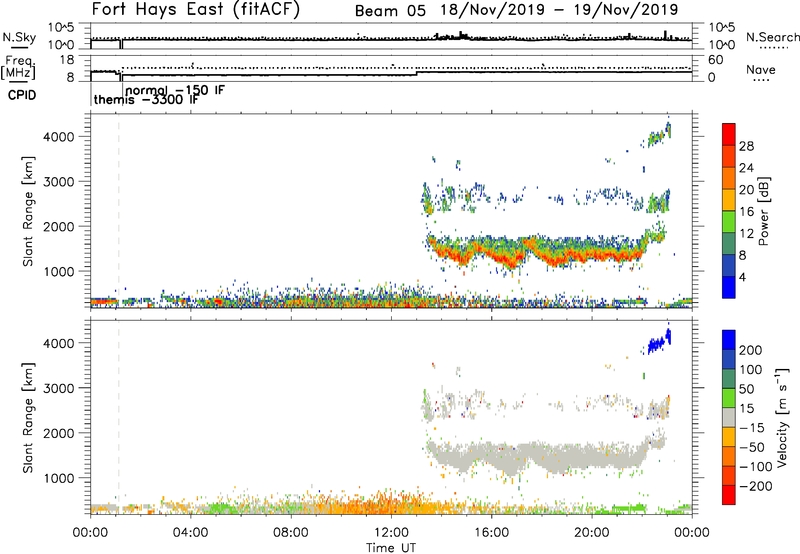Click the blue bottom of the power colorbar
800x554 pixels.
[x=729, y=287]
